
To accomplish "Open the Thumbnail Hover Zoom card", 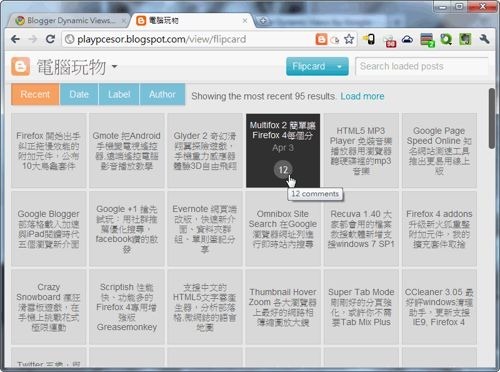I will (283, 307).
